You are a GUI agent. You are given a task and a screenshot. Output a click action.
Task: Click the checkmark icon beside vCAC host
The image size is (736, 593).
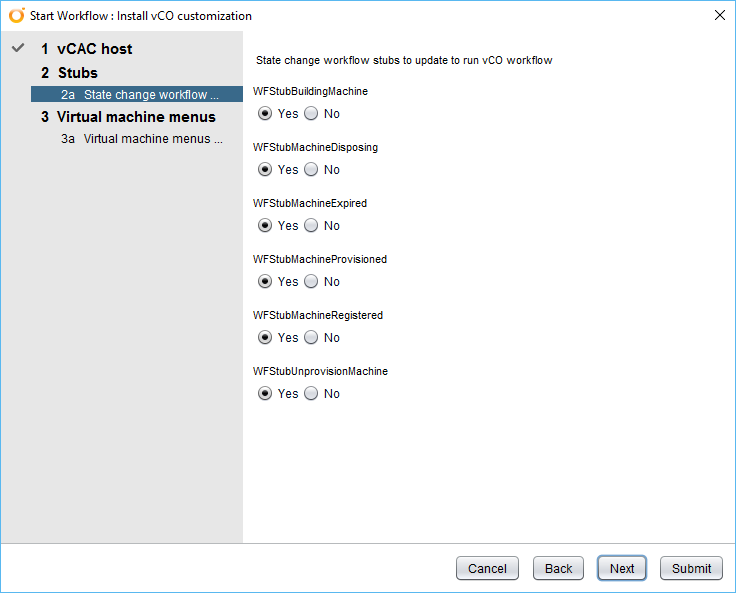point(17,48)
